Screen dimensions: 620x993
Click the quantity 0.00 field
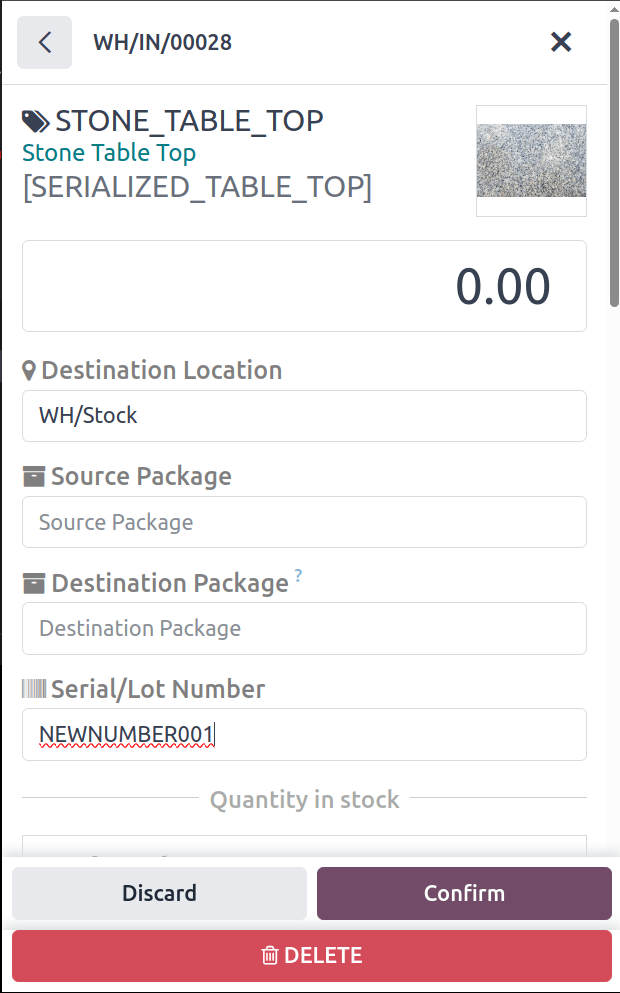click(304, 286)
